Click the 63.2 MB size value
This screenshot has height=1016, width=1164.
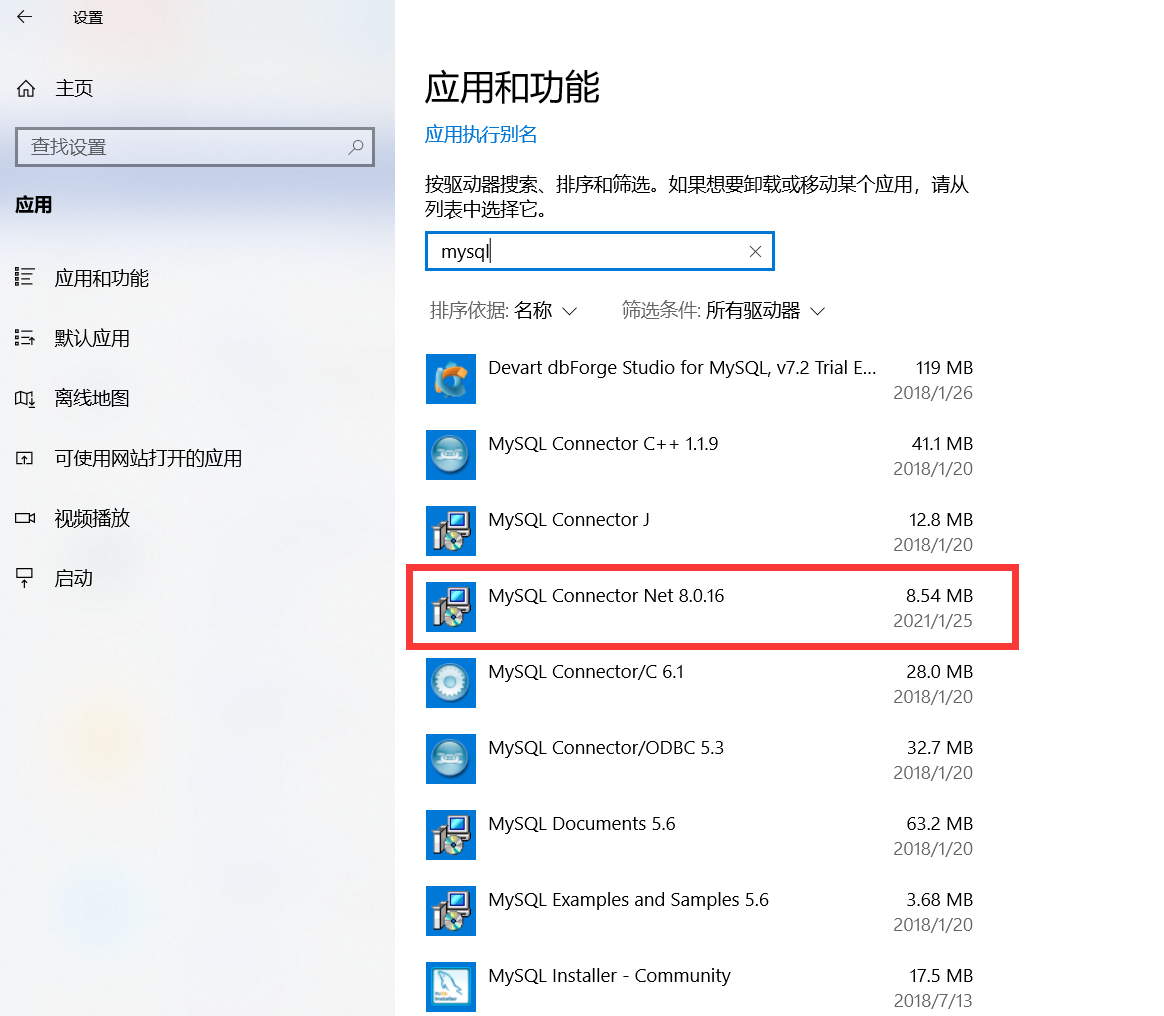(x=940, y=824)
